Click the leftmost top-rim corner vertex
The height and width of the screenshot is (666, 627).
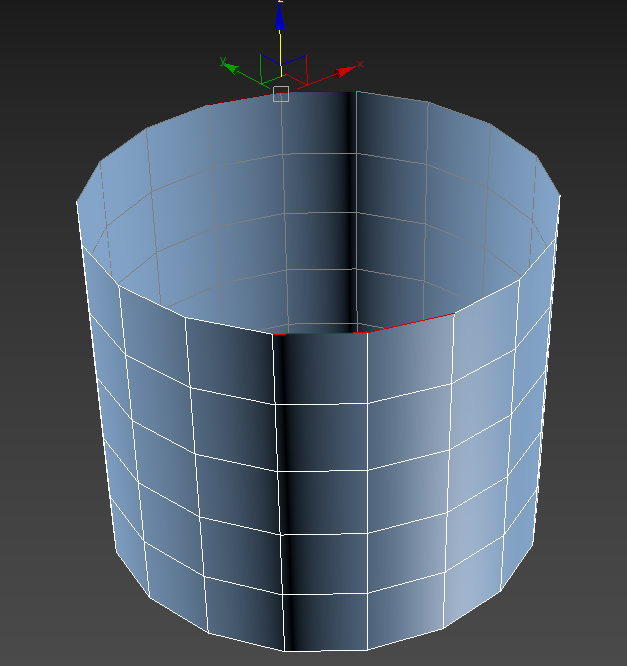[x=77, y=202]
